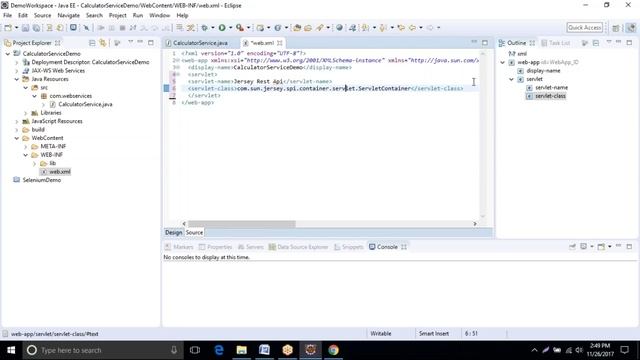Collapse the servlet node in Outline
Screen dimensions: 640x360
(x=511, y=79)
